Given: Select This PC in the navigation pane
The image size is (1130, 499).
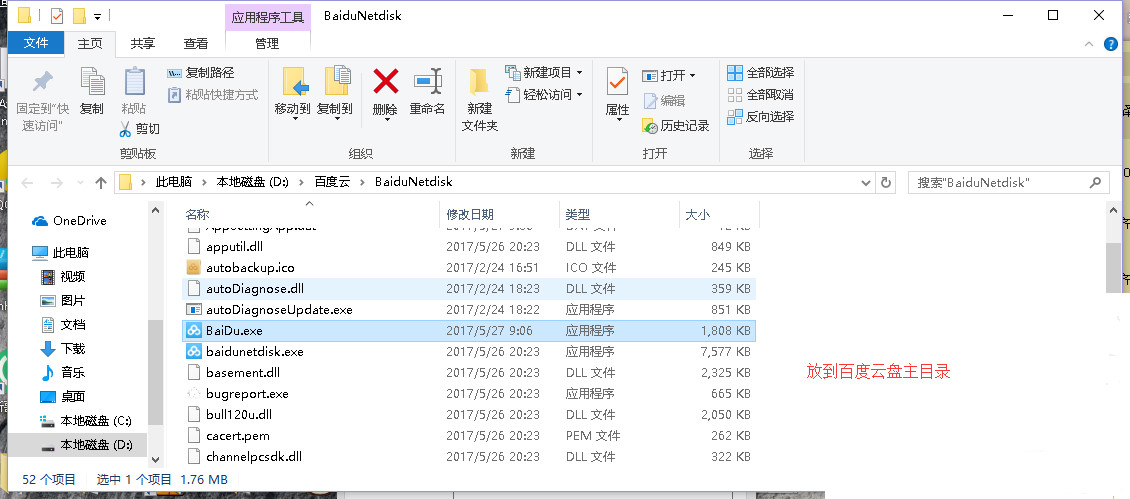Looking at the screenshot, I should point(61,252).
